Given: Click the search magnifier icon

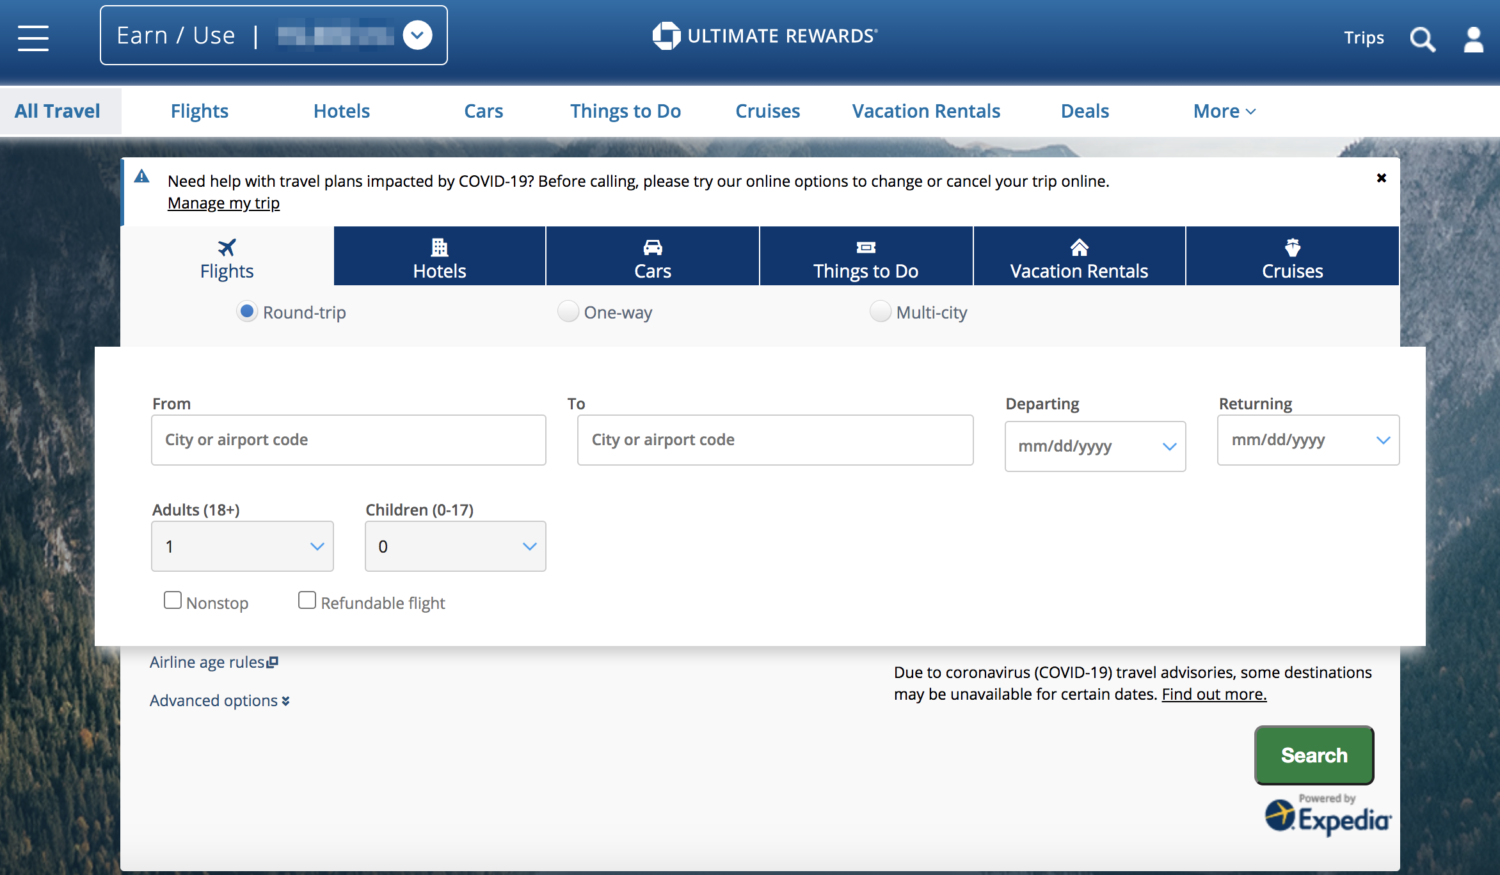Looking at the screenshot, I should point(1422,39).
